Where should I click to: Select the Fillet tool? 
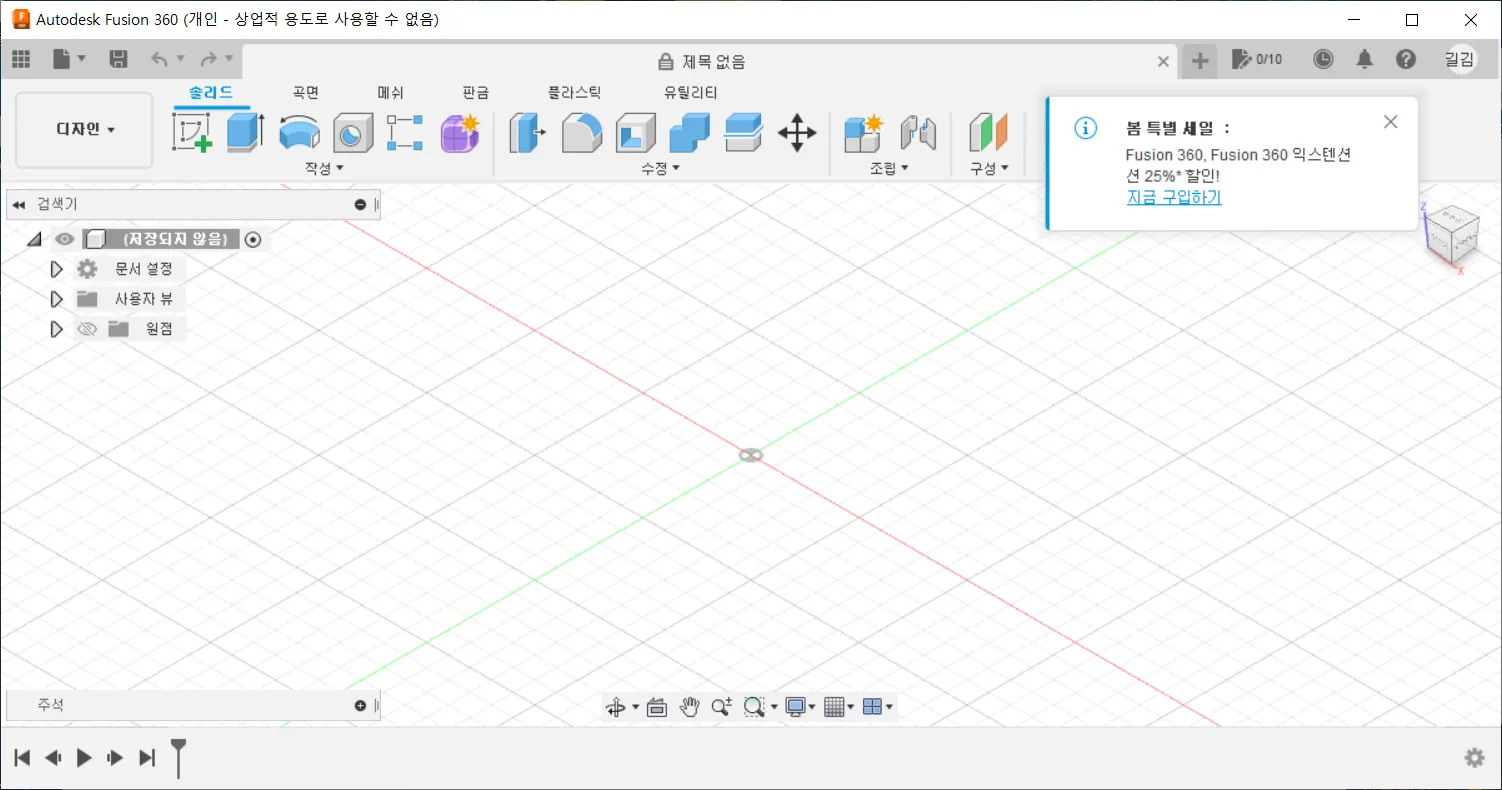[x=581, y=132]
